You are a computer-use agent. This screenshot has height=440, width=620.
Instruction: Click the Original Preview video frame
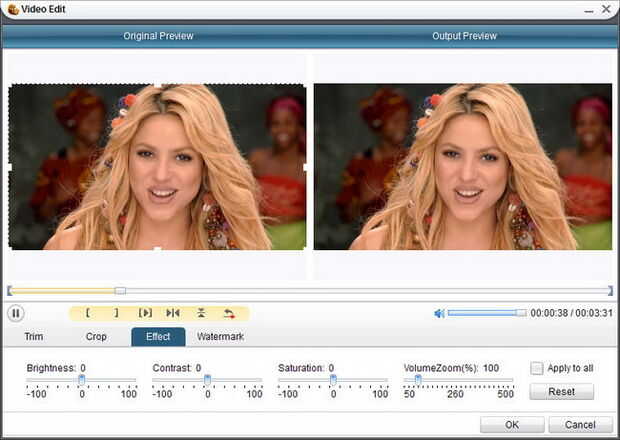(157, 166)
